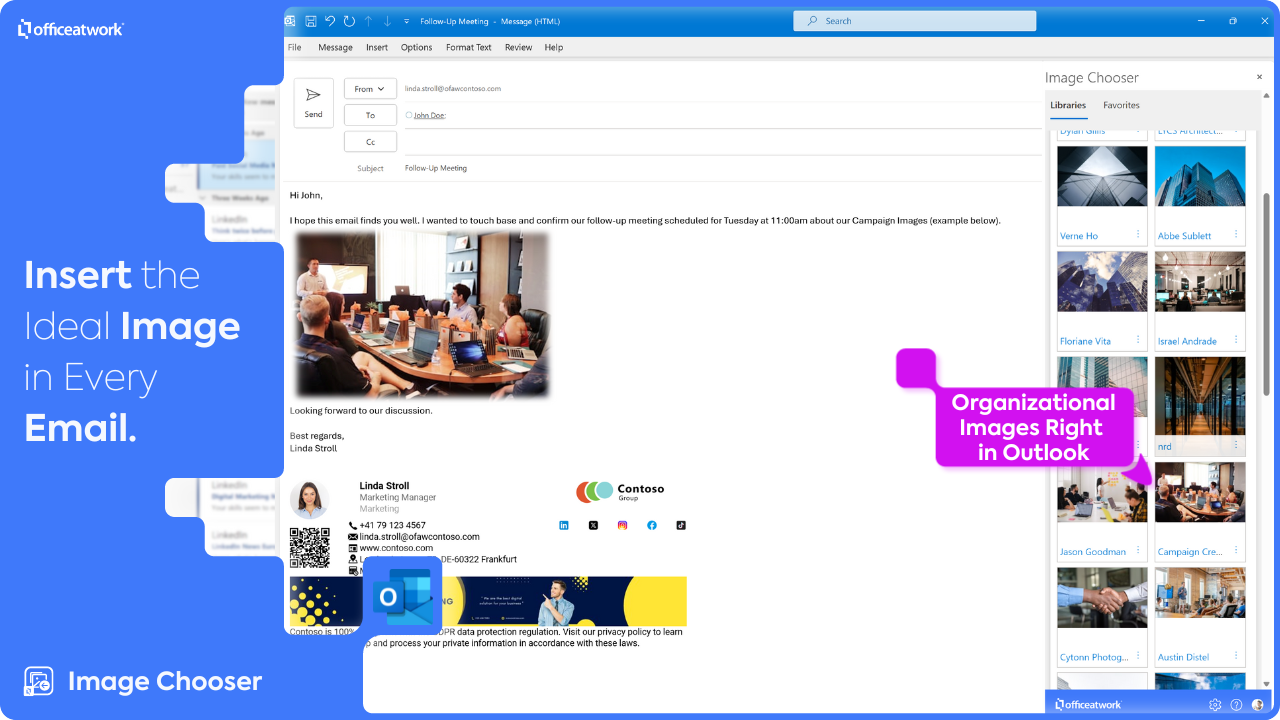Image resolution: width=1280 pixels, height=720 pixels.
Task: Edit the Subject field text Follow-Up Meeting
Action: 436,168
